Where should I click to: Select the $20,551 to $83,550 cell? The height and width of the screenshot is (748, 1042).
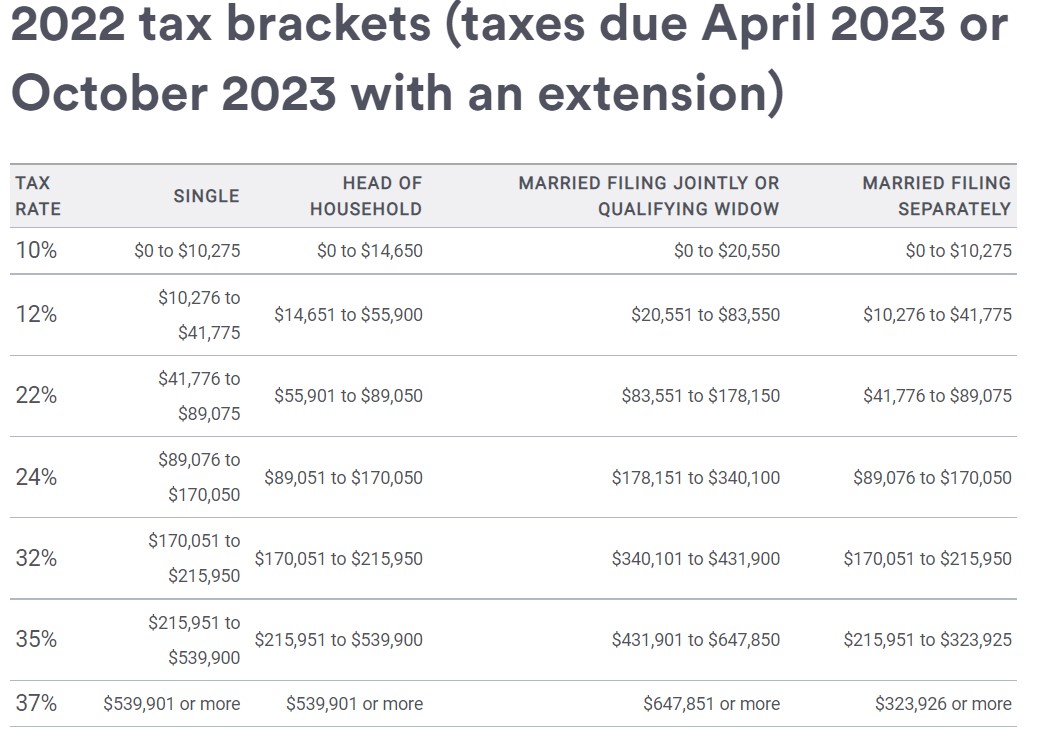click(x=705, y=315)
